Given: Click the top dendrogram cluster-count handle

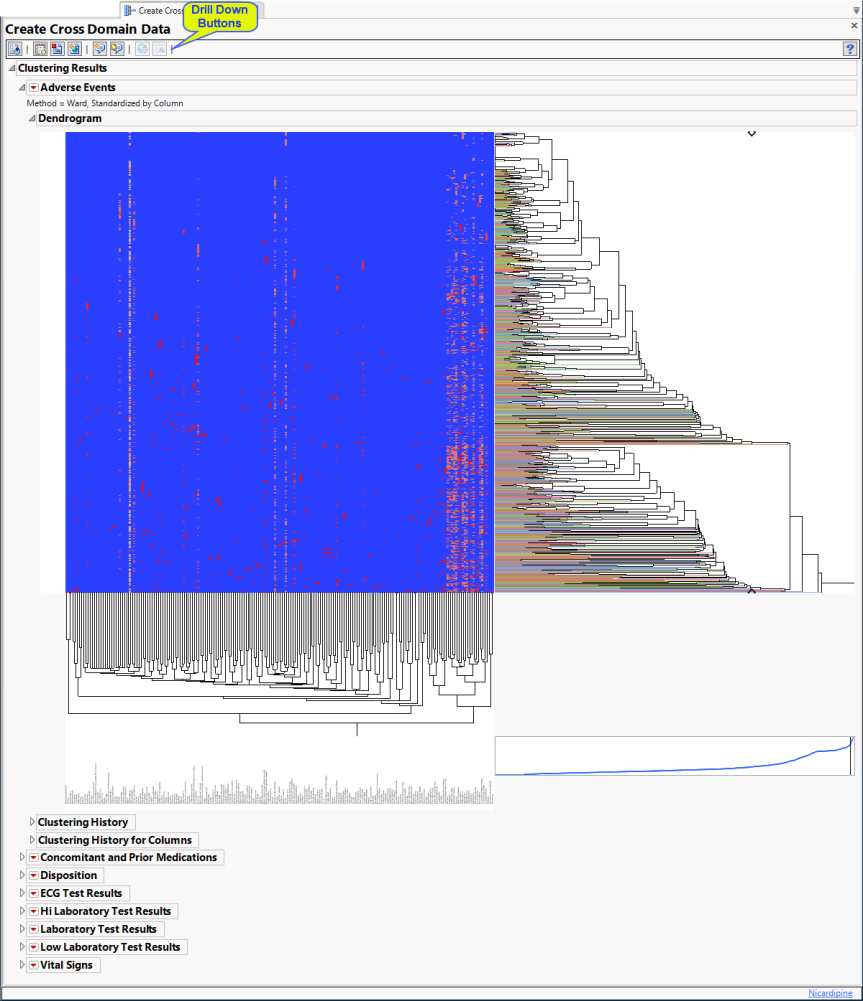Looking at the screenshot, I should coord(752,133).
